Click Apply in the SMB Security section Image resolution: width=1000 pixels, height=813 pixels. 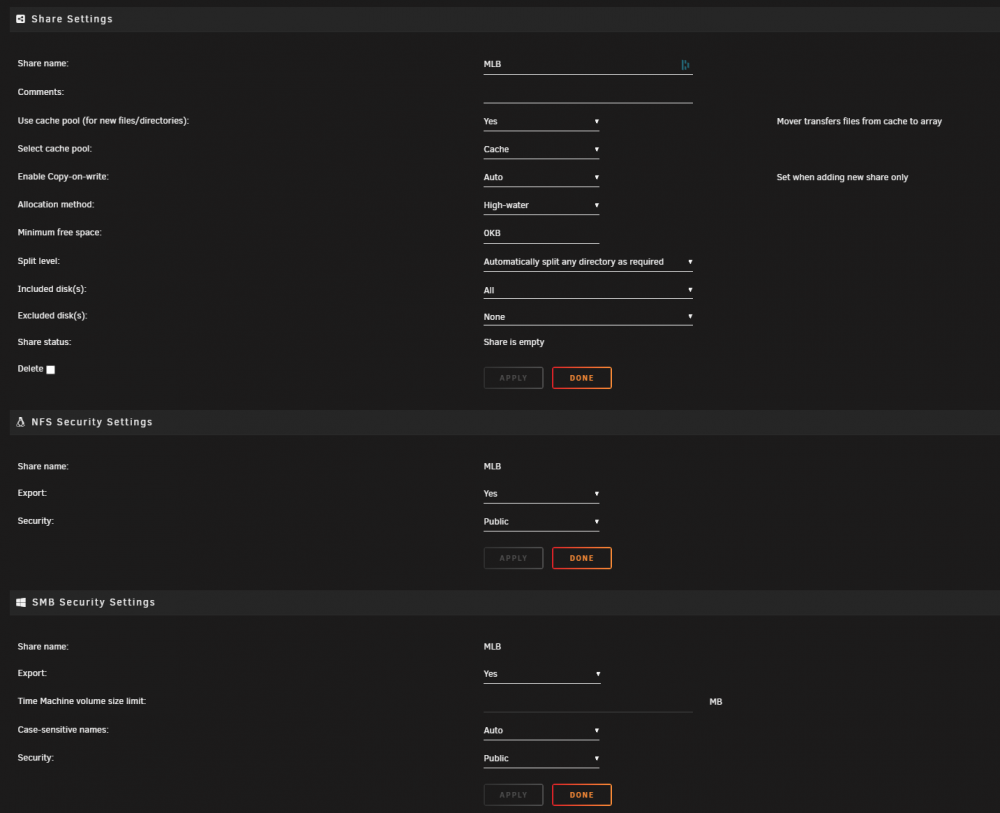pyautogui.click(x=513, y=795)
